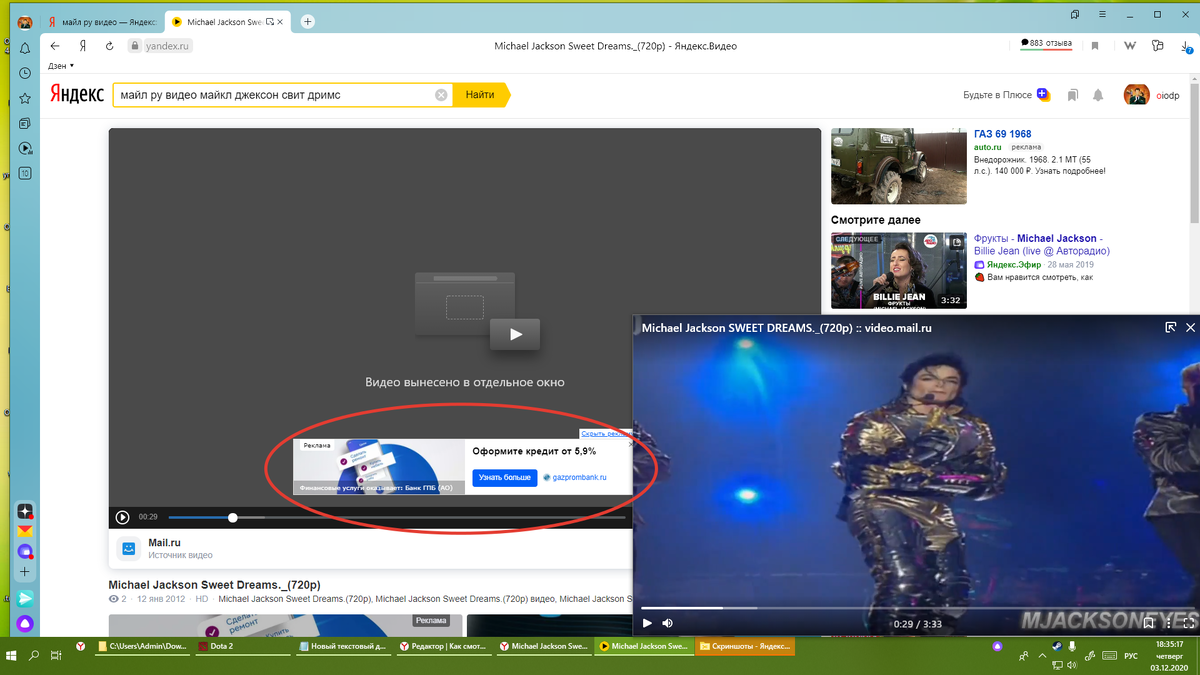
Task: Open the Mail.ru video source link
Action: [x=165, y=543]
